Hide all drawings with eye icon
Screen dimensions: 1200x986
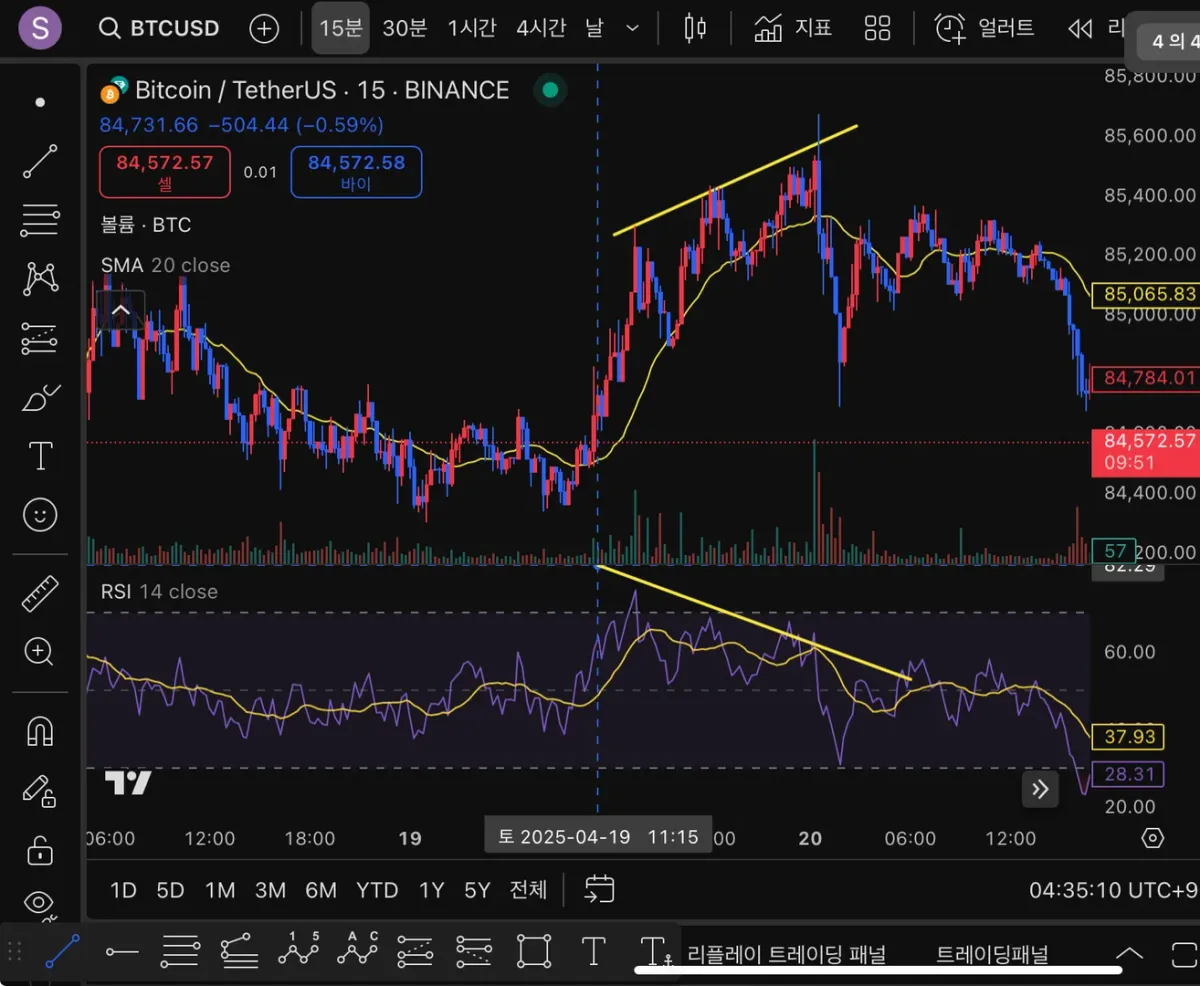pyautogui.click(x=40, y=902)
